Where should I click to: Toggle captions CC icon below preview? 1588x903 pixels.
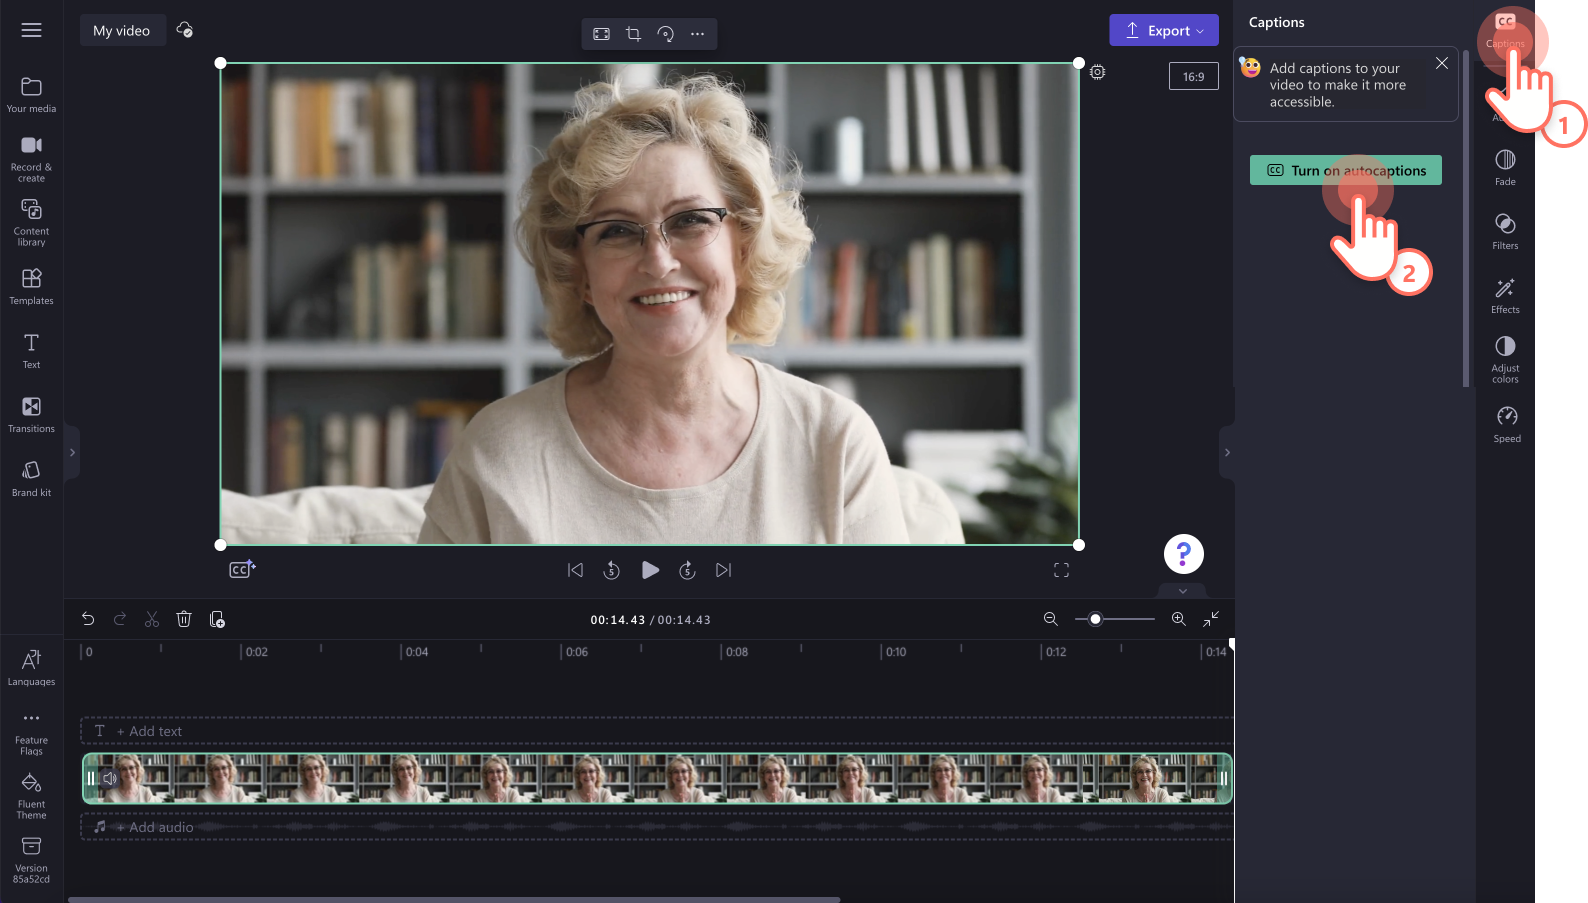tap(242, 569)
